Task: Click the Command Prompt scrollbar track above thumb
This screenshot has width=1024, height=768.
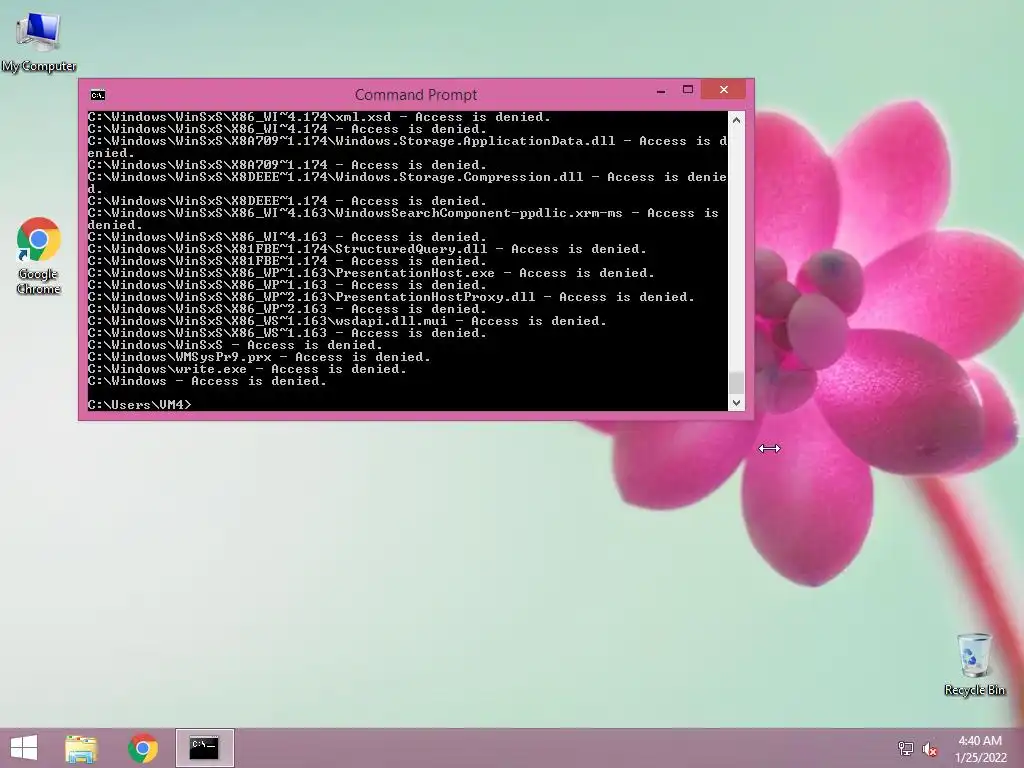Action: pos(736,250)
